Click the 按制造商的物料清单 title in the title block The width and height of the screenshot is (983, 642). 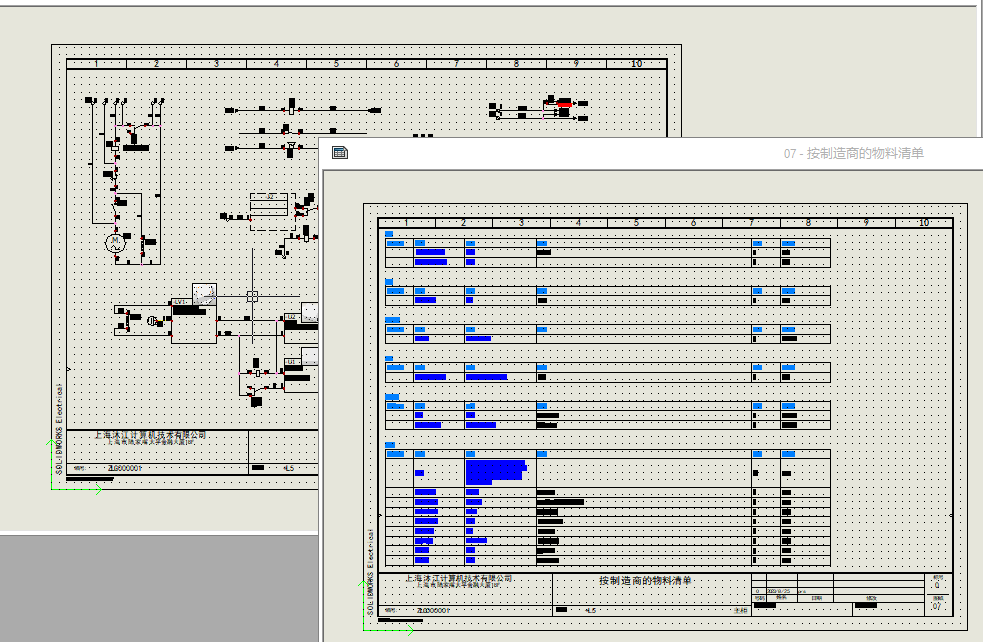(x=648, y=579)
